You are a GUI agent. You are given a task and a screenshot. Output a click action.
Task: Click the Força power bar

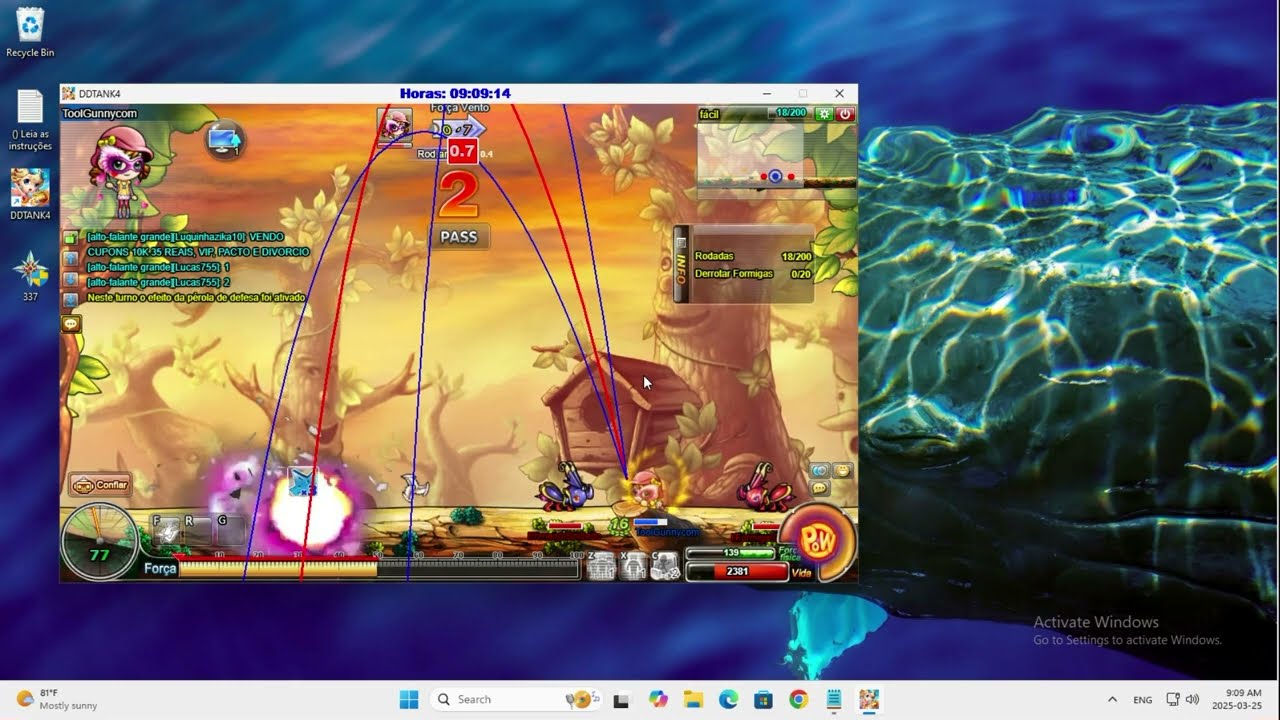tap(378, 569)
